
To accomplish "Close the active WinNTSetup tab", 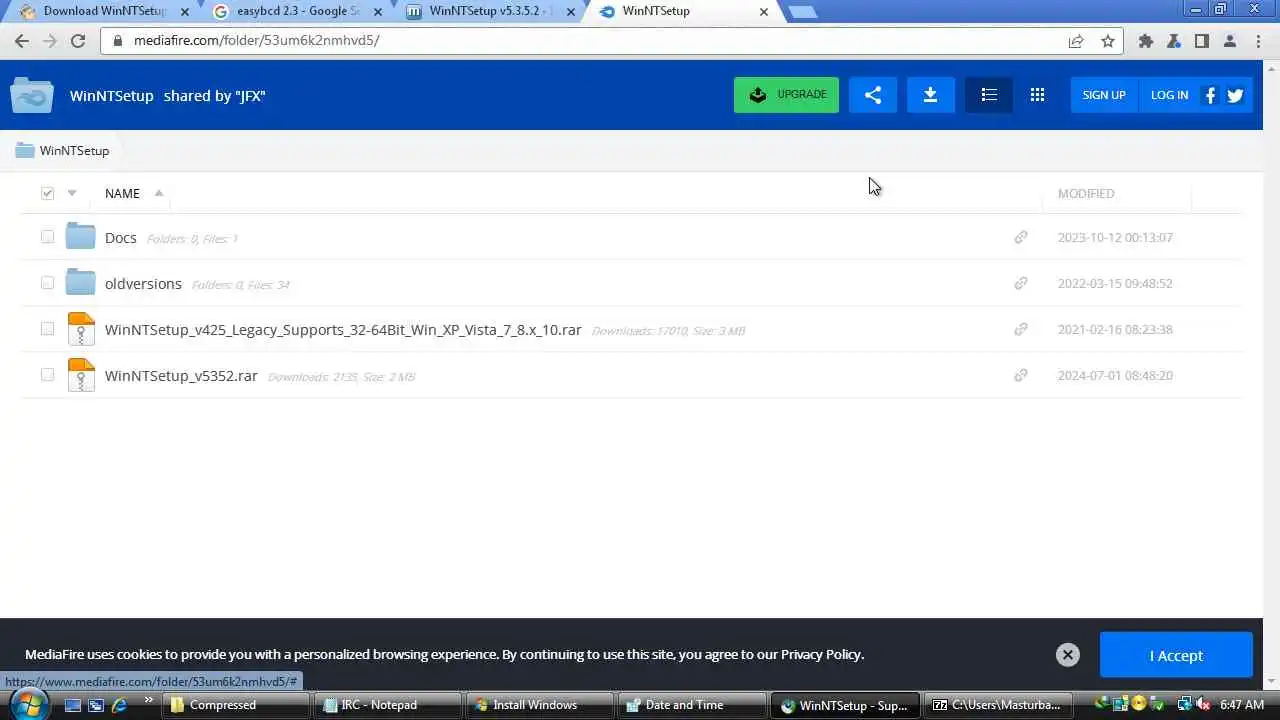I will coord(764,12).
